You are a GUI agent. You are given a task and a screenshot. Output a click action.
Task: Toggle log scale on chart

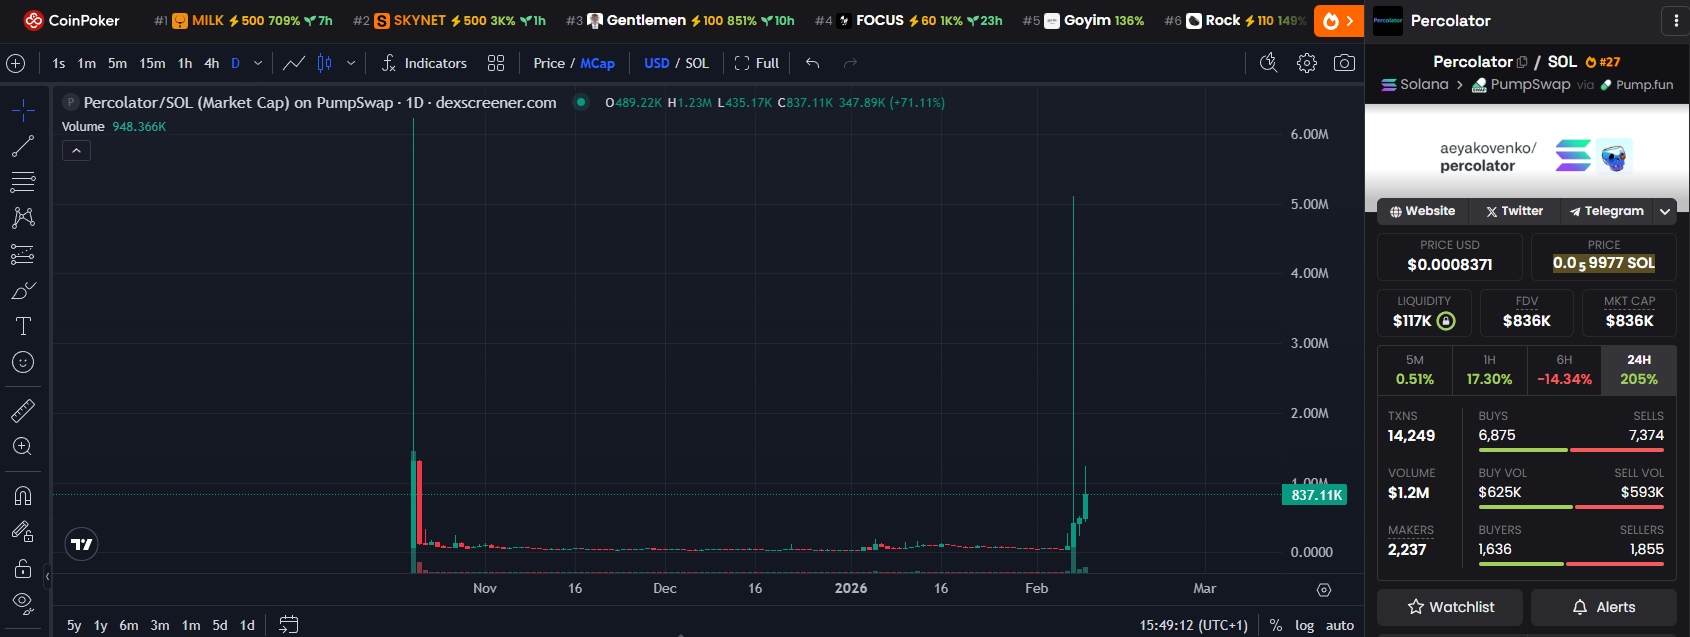(1304, 625)
